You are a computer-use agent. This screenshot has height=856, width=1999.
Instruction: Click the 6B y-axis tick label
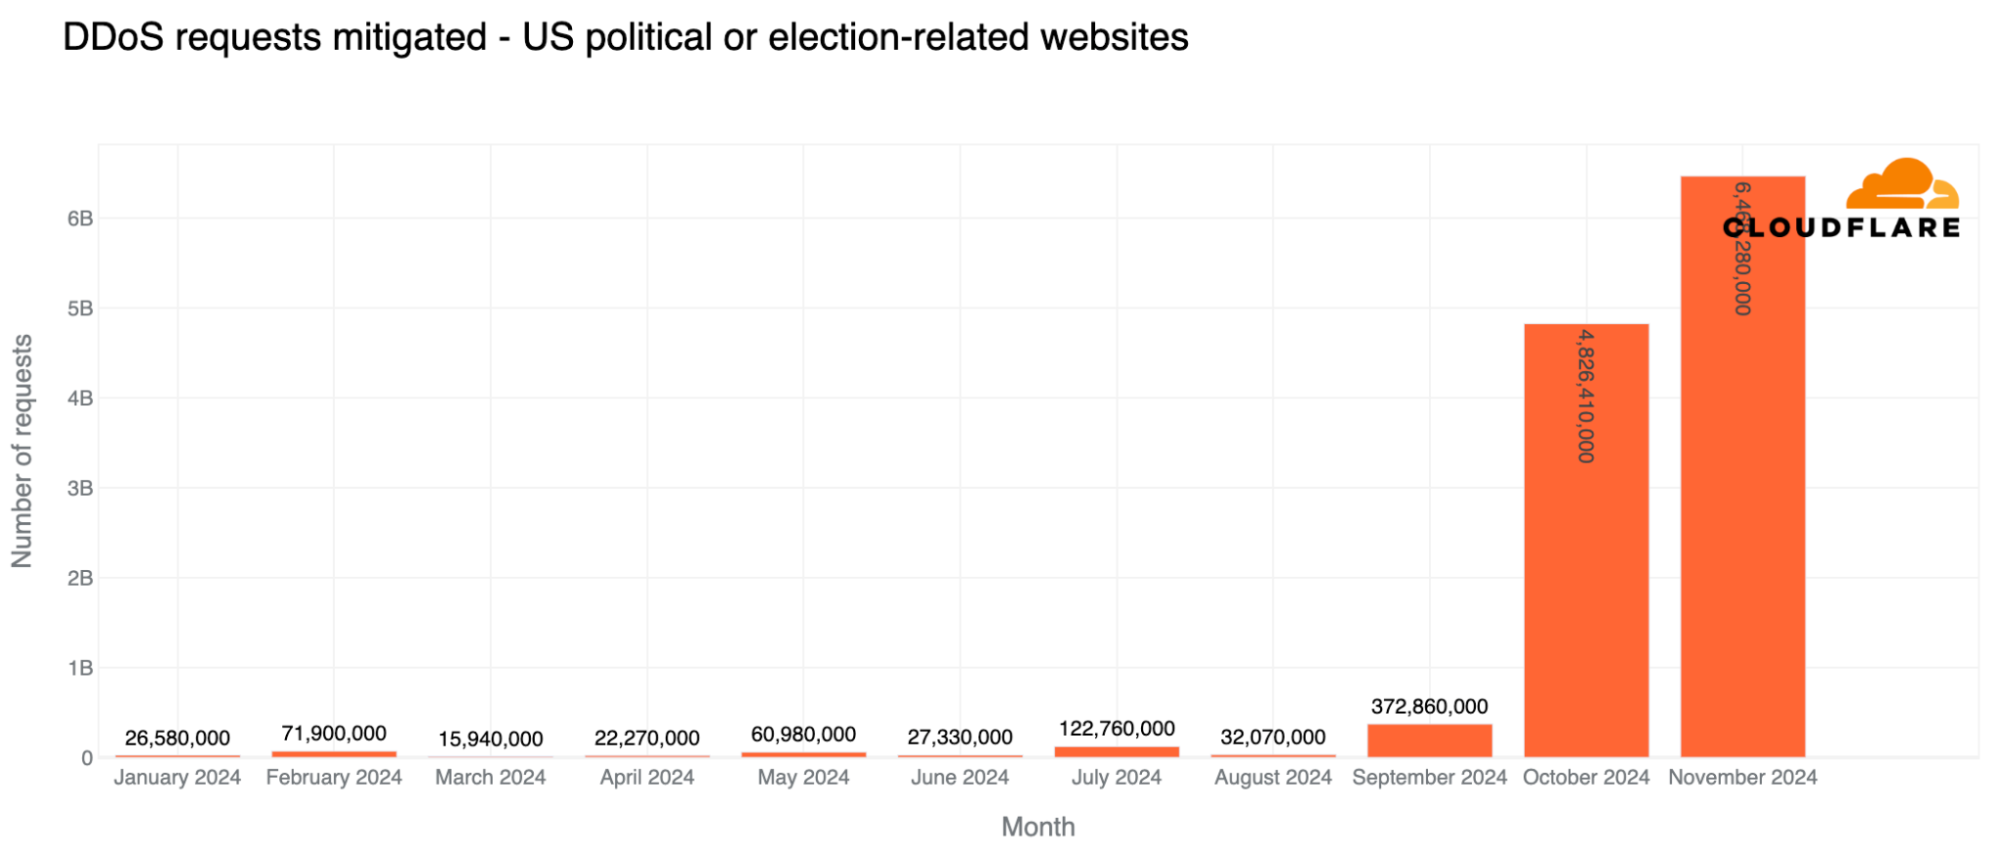80,219
